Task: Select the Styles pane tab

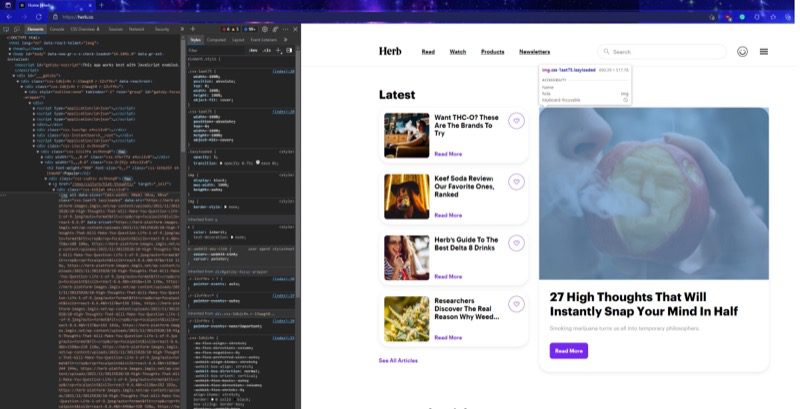Action: tap(195, 40)
